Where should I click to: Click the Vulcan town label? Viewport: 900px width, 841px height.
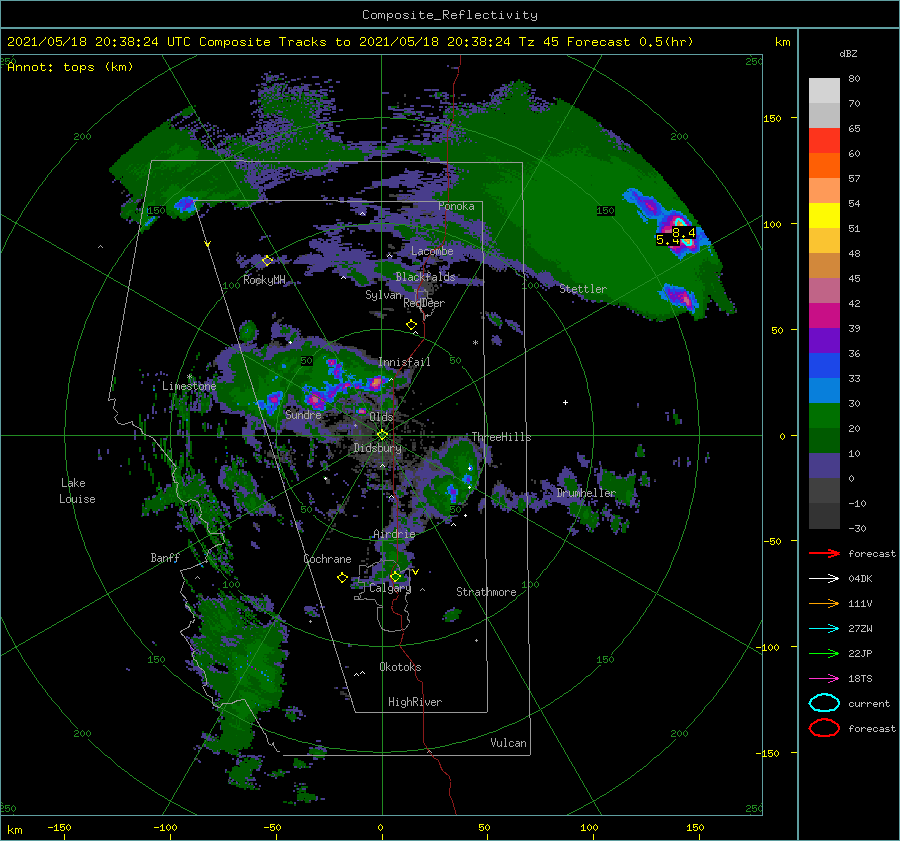(508, 743)
